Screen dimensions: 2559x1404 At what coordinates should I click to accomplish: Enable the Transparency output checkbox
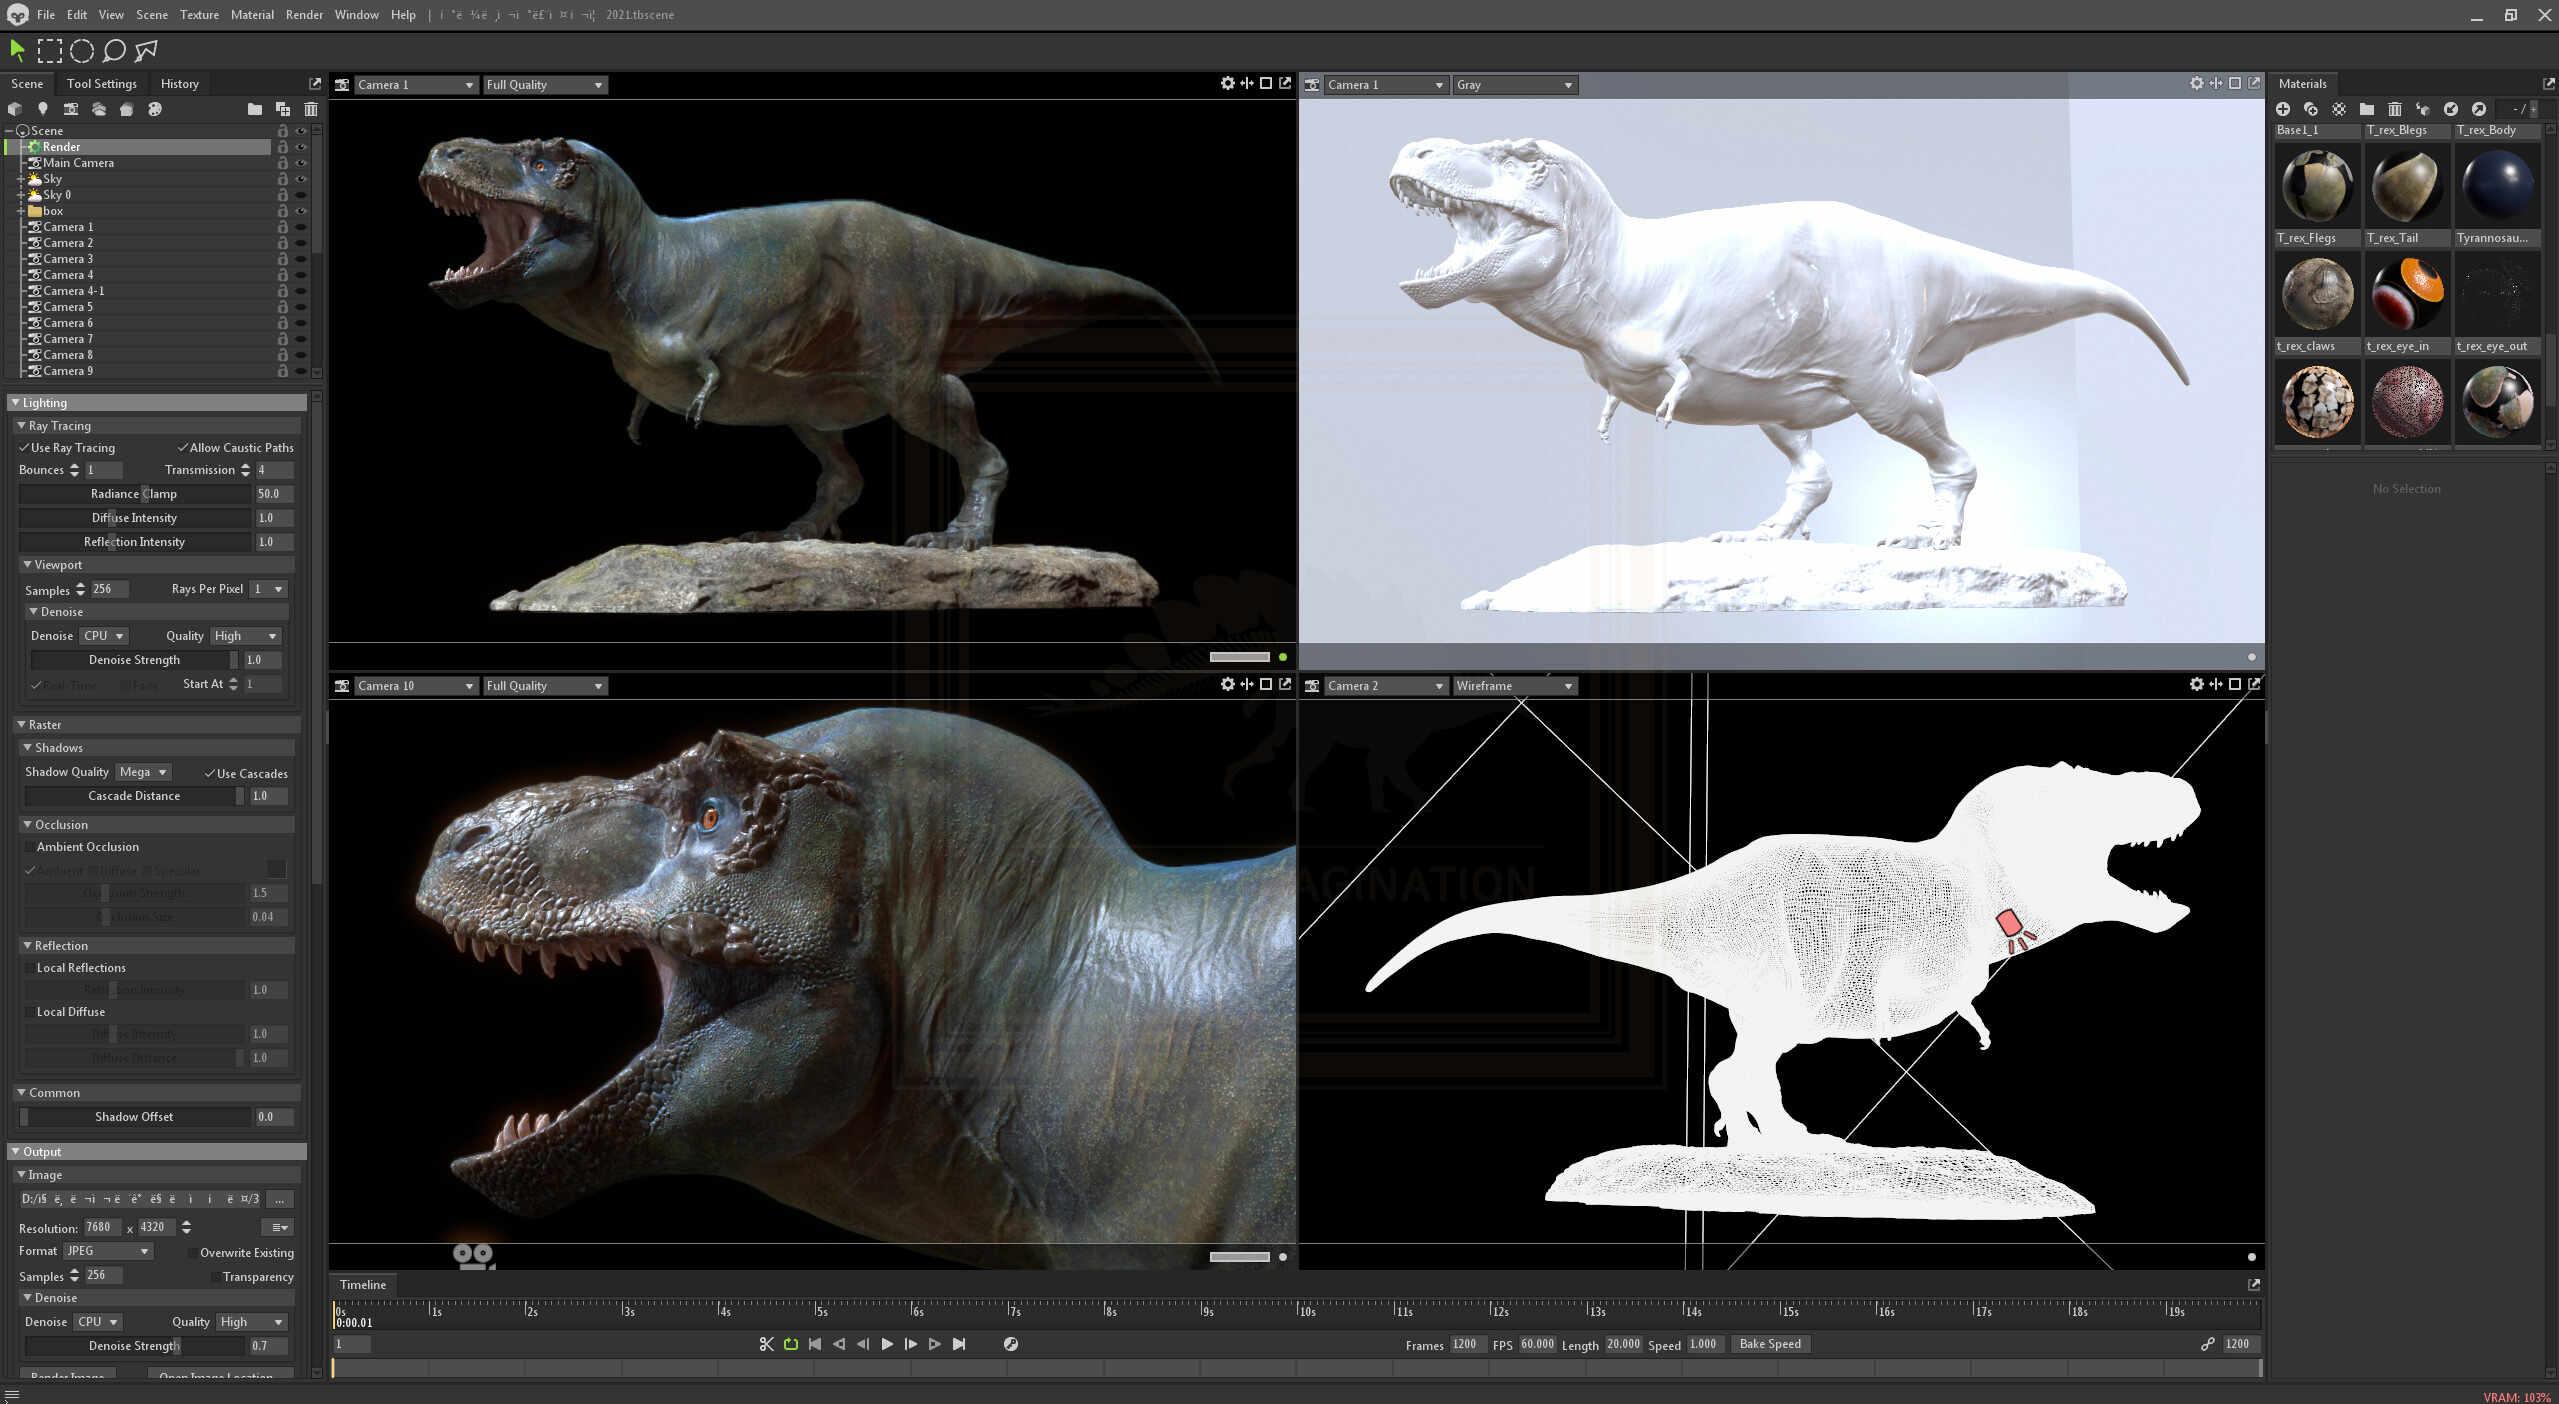[x=216, y=1276]
